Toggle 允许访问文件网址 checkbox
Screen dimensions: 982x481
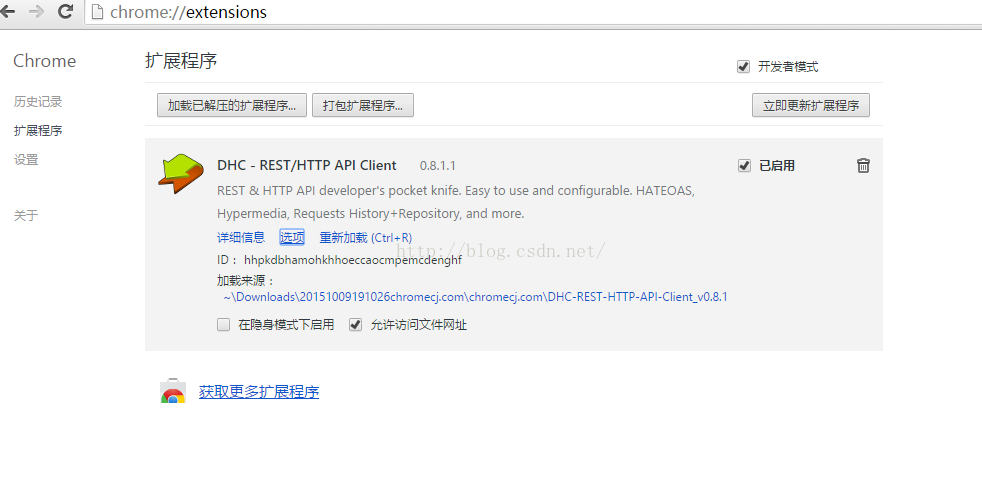point(356,324)
